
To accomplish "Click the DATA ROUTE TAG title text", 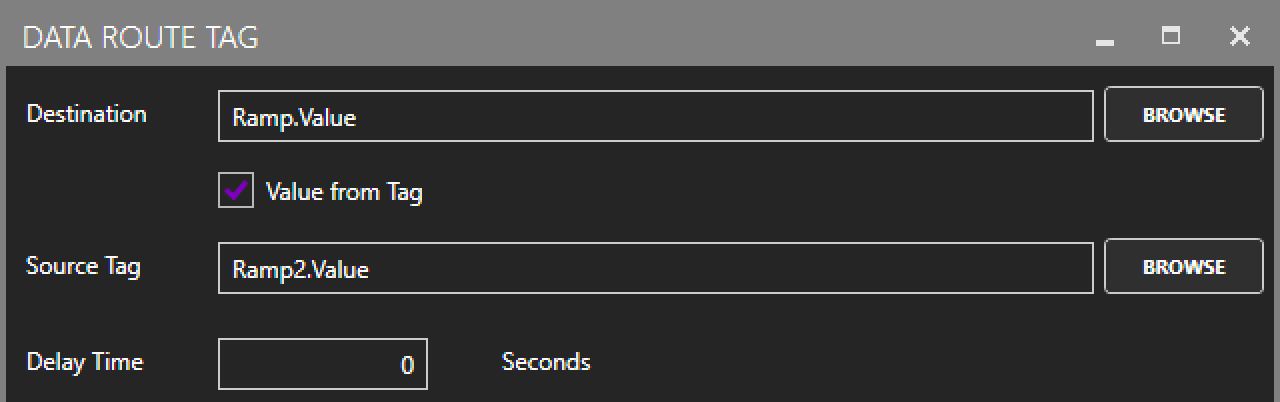I will (x=140, y=38).
